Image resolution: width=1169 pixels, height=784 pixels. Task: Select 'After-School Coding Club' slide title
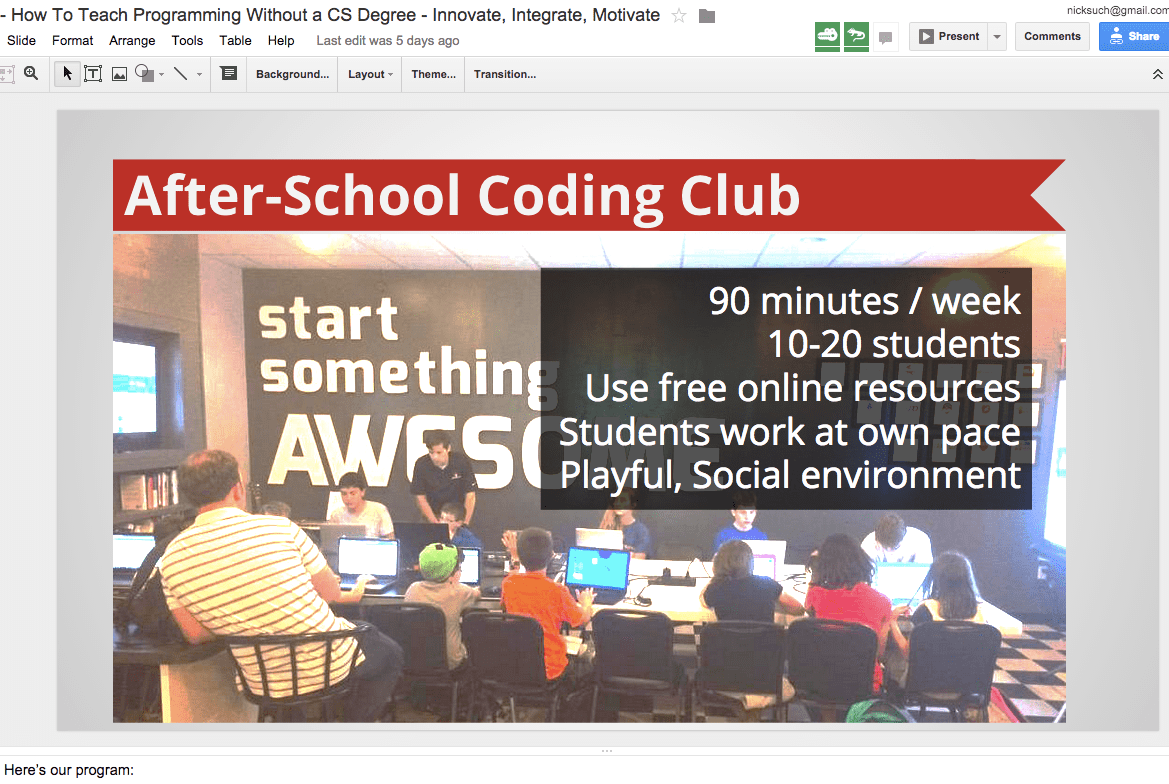[462, 195]
